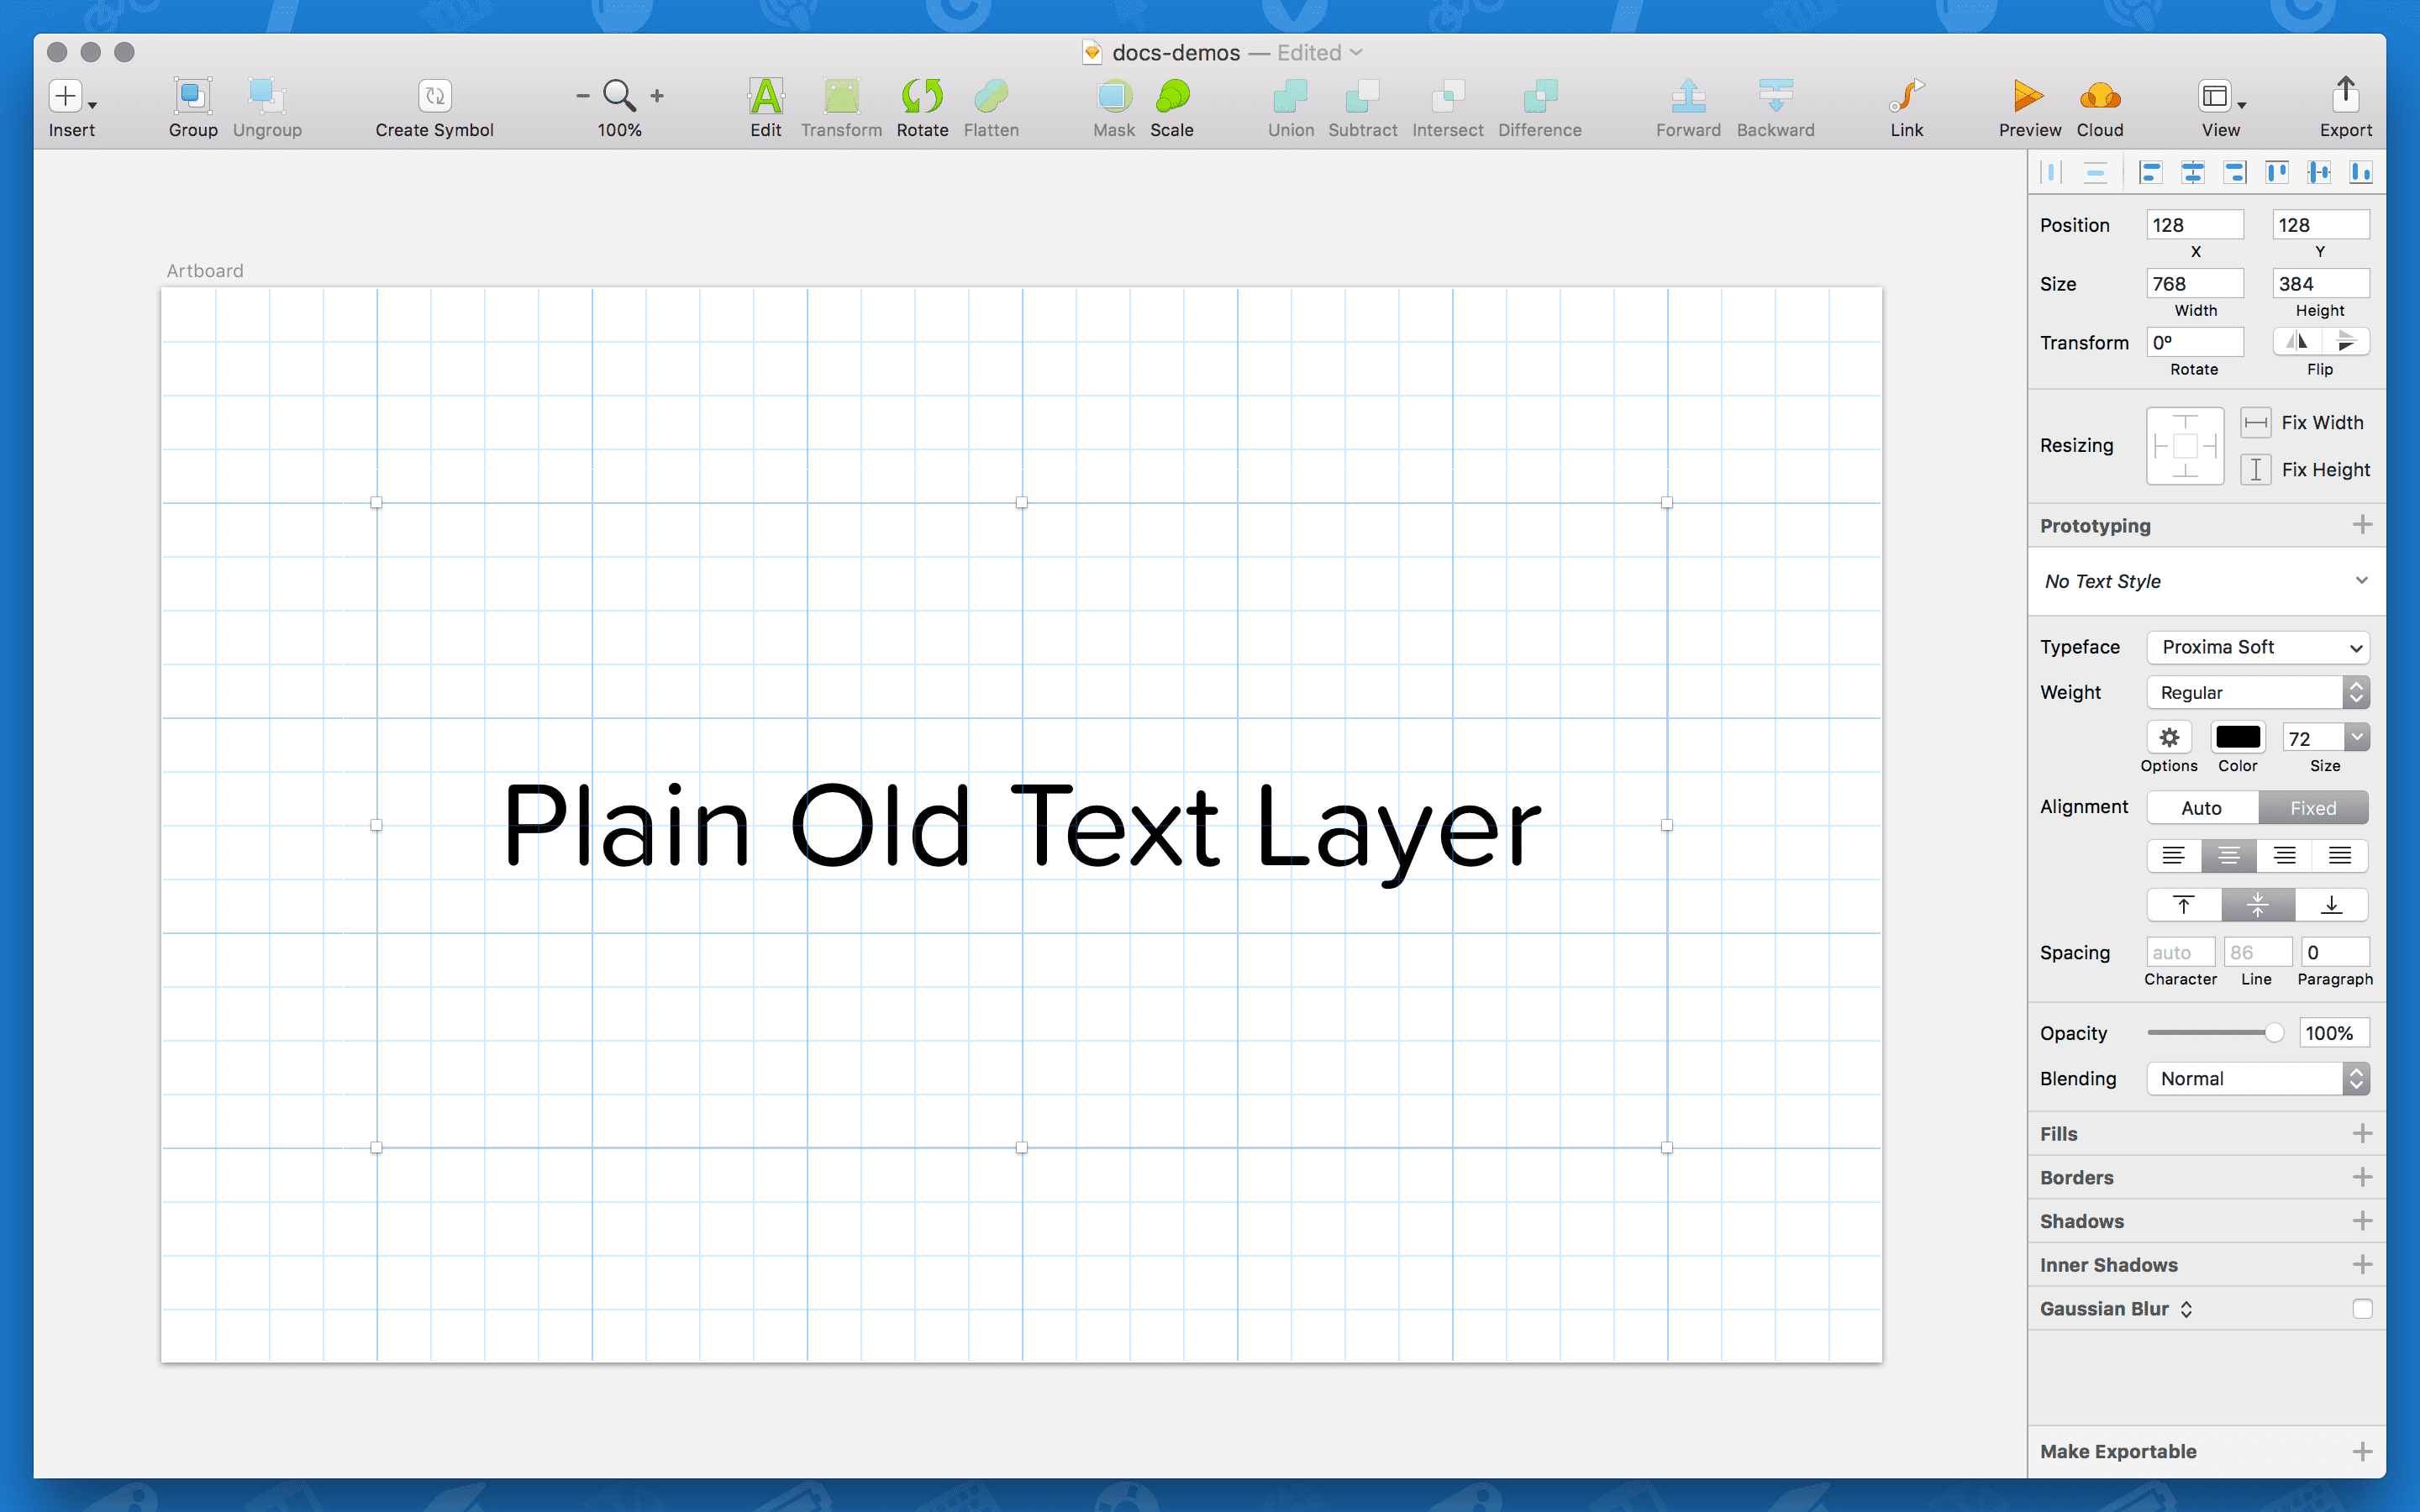This screenshot has height=1512, width=2420.
Task: Enable Fix Width resizing
Action: coord(2255,422)
